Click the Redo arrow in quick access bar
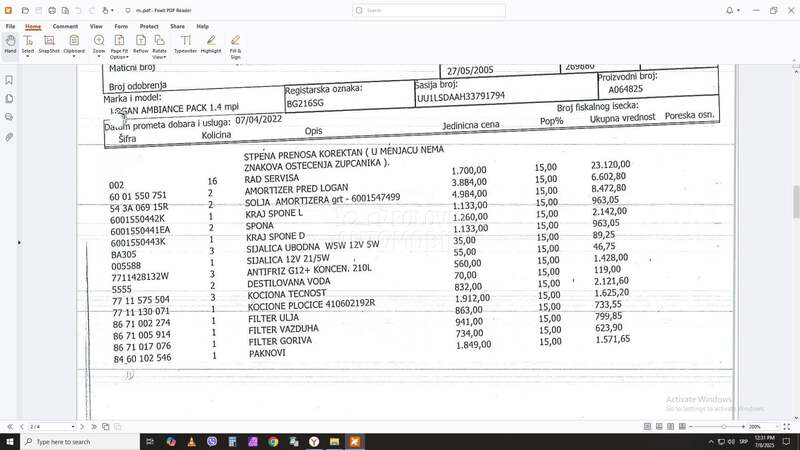This screenshot has width=800, height=450. coord(92,10)
